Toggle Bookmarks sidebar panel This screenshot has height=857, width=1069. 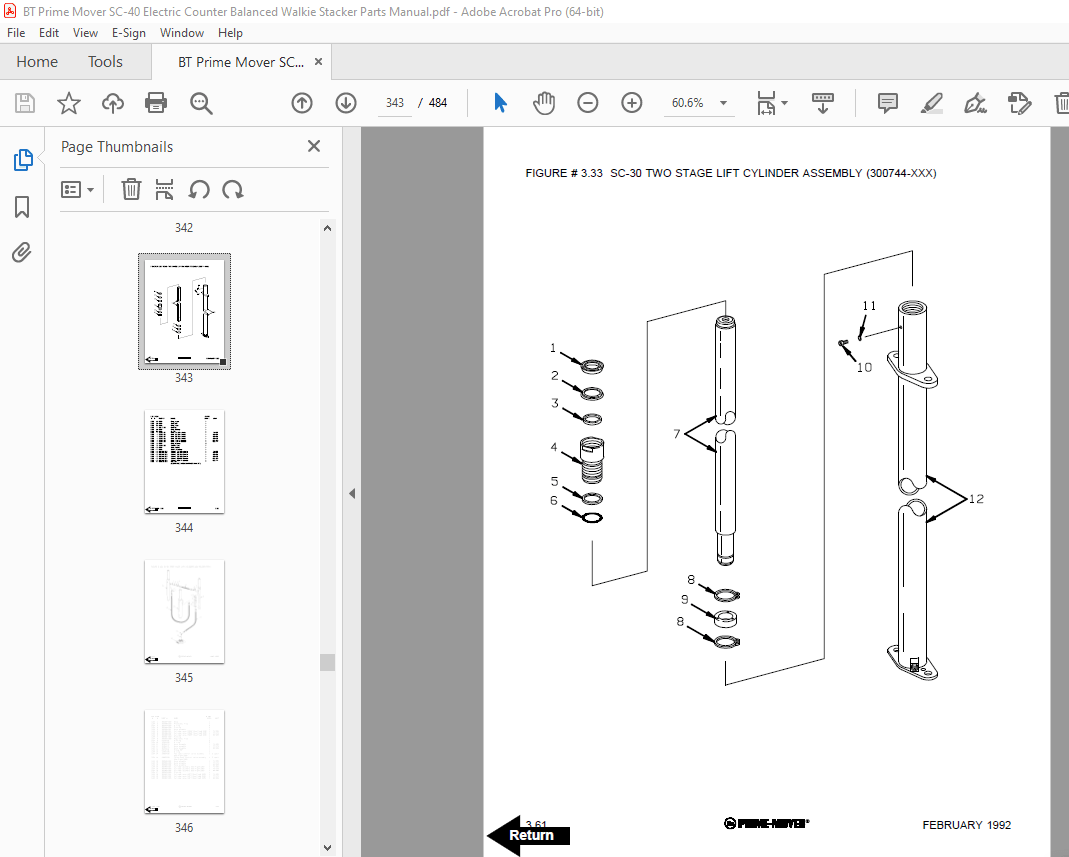click(x=22, y=207)
